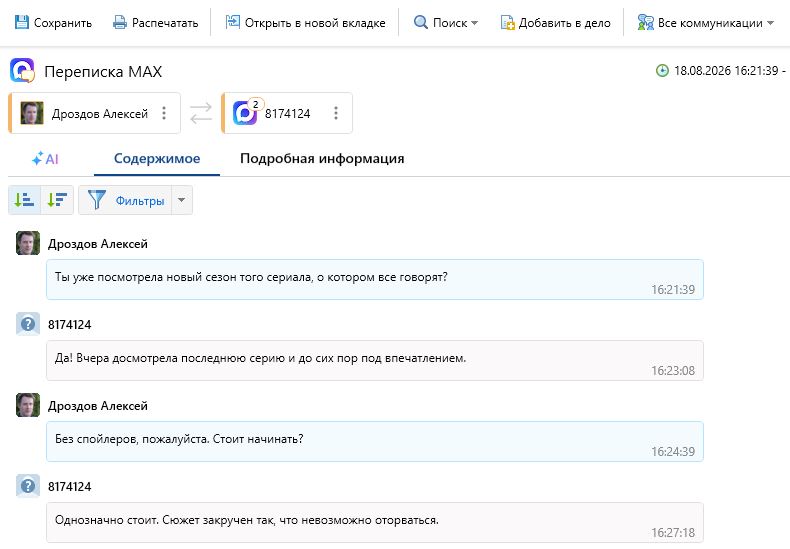The width and height of the screenshot is (790, 549).
Task: Click the Фильтры button label
Action: (140, 200)
